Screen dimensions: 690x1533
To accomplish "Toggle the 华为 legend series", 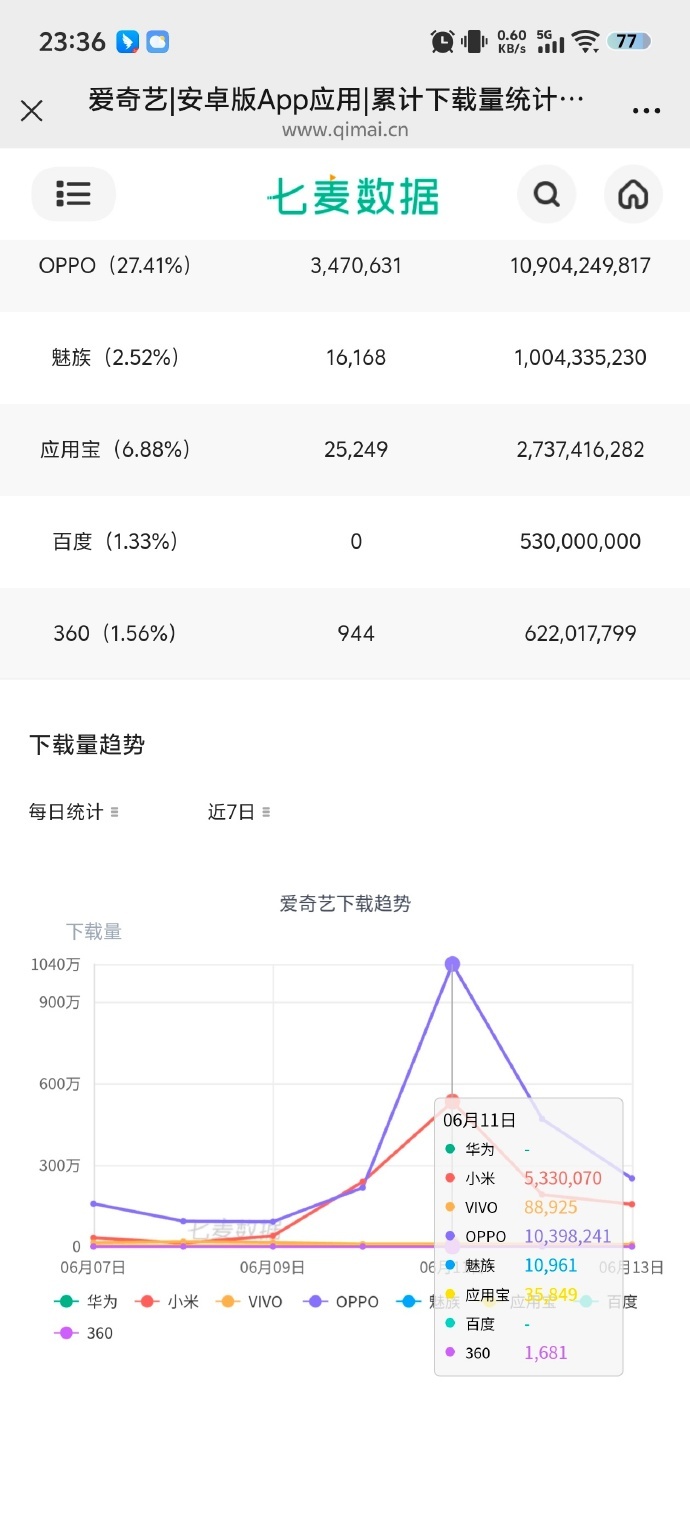I will pos(86,1301).
